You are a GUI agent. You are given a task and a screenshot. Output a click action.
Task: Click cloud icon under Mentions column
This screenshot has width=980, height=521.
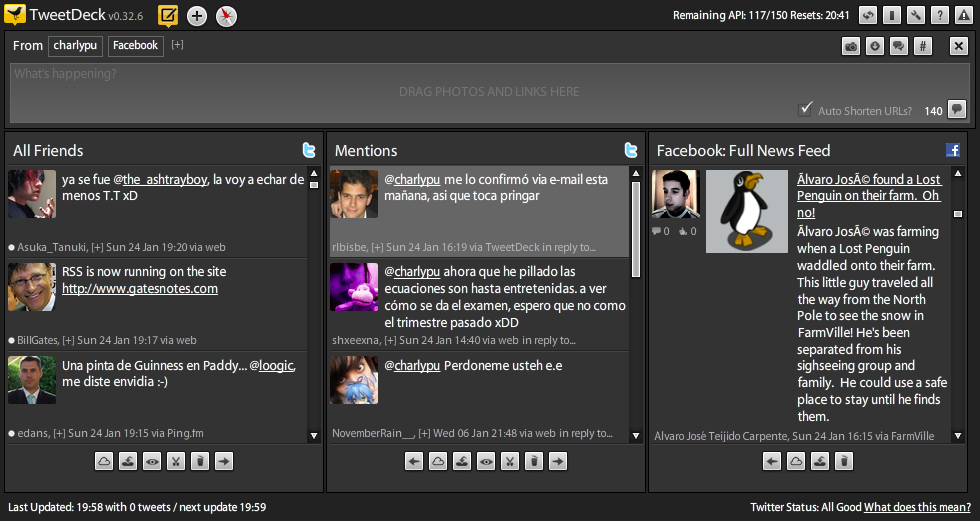click(438, 461)
